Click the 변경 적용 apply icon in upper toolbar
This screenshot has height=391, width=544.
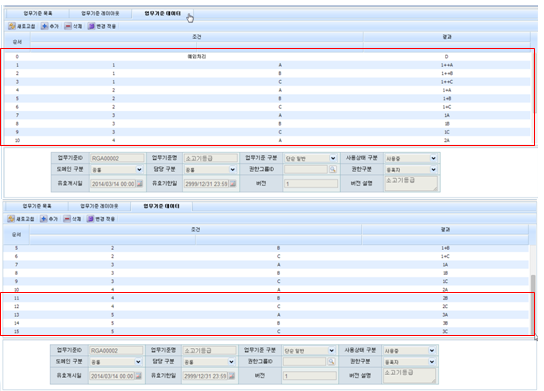click(x=91, y=26)
